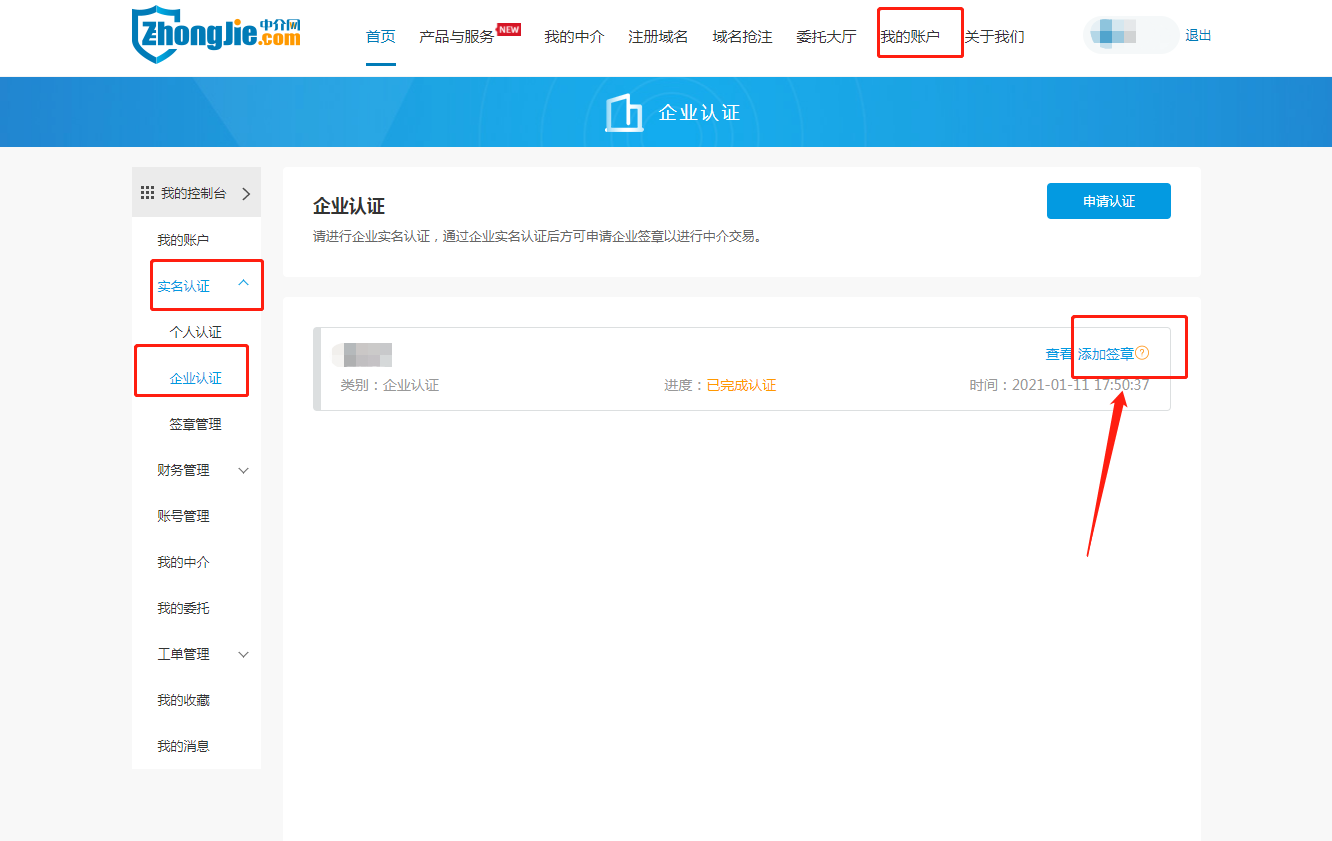
Task: Select 个人认证 in sidebar
Action: 196,332
